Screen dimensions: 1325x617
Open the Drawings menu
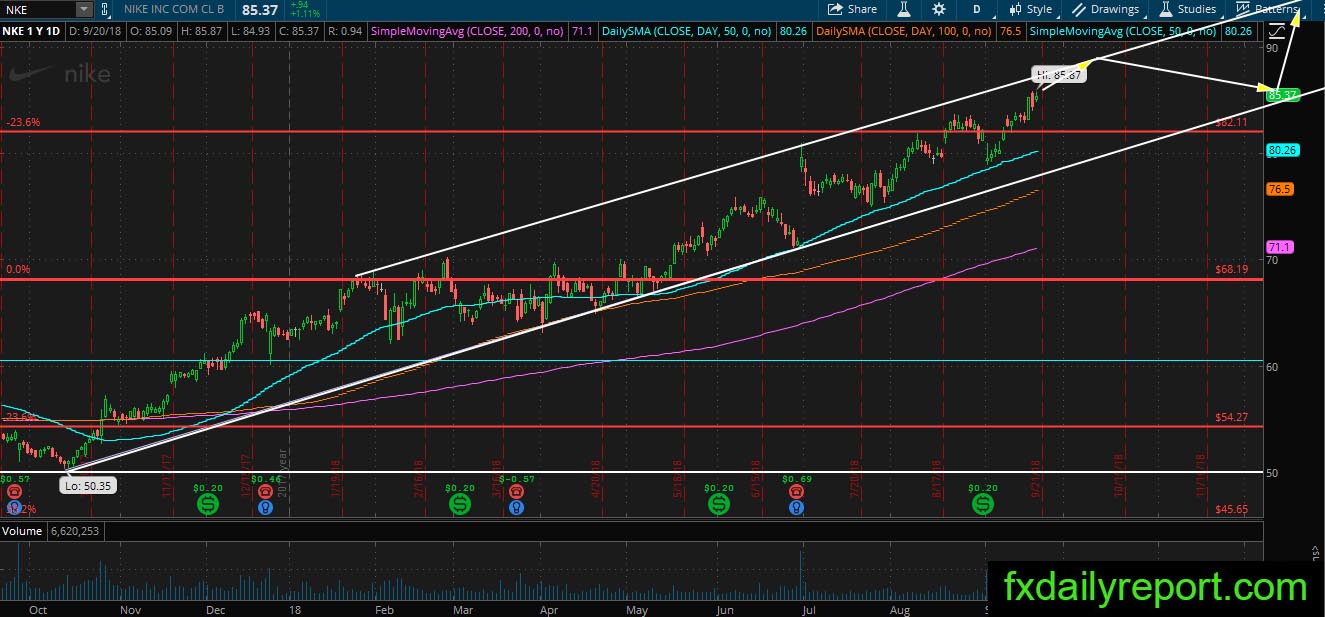1105,9
